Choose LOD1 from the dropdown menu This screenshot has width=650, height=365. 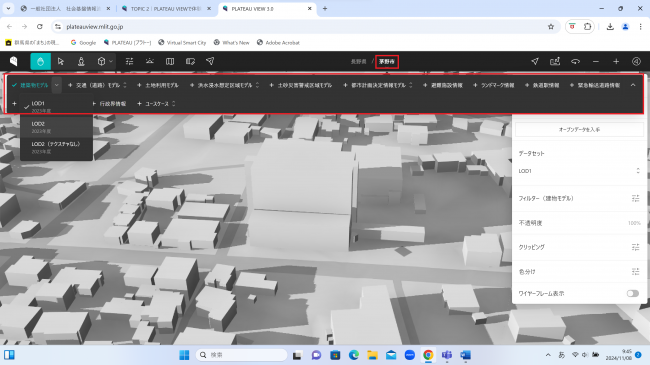pyautogui.click(x=56, y=106)
